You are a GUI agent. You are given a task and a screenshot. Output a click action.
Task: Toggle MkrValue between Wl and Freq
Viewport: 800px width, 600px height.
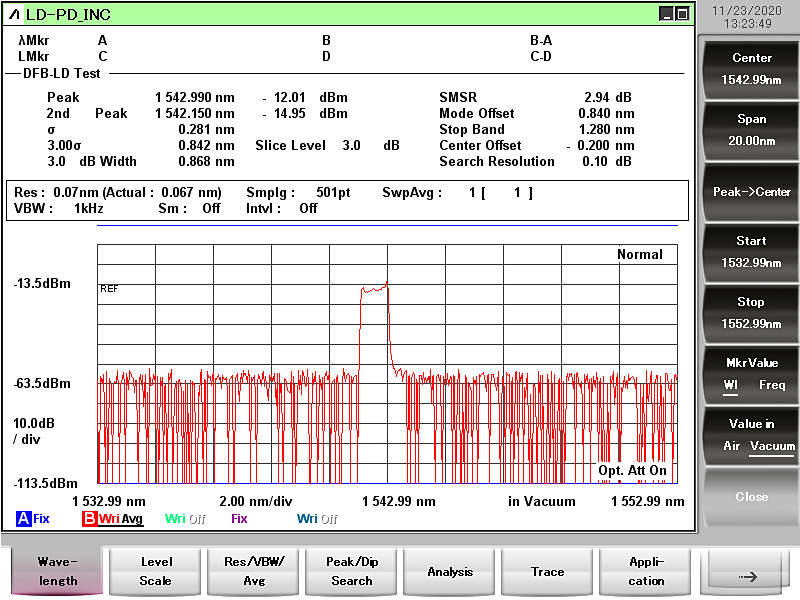(x=751, y=374)
